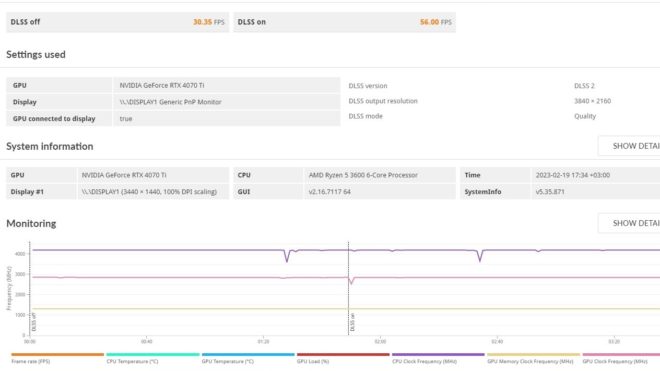The width and height of the screenshot is (660, 371).
Task: Click the Quality DLSS mode value
Action: [x=585, y=116]
